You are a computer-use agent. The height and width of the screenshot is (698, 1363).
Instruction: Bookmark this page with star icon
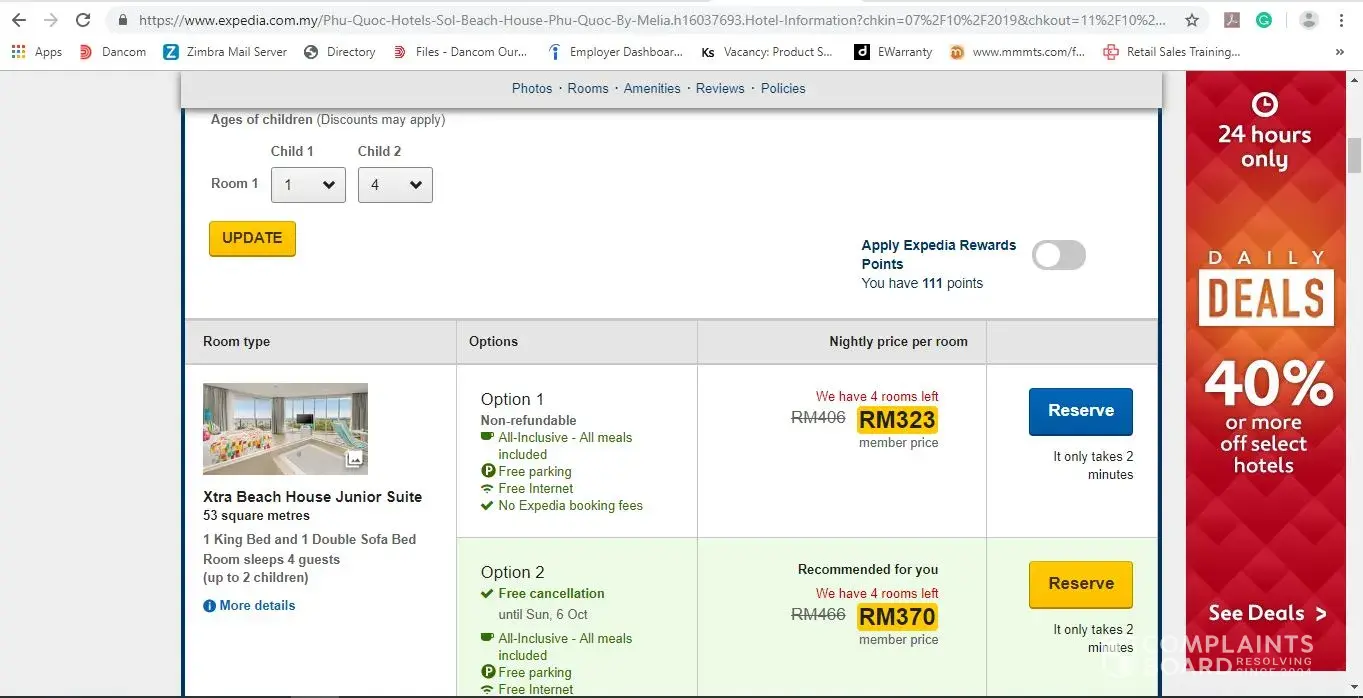1192,20
